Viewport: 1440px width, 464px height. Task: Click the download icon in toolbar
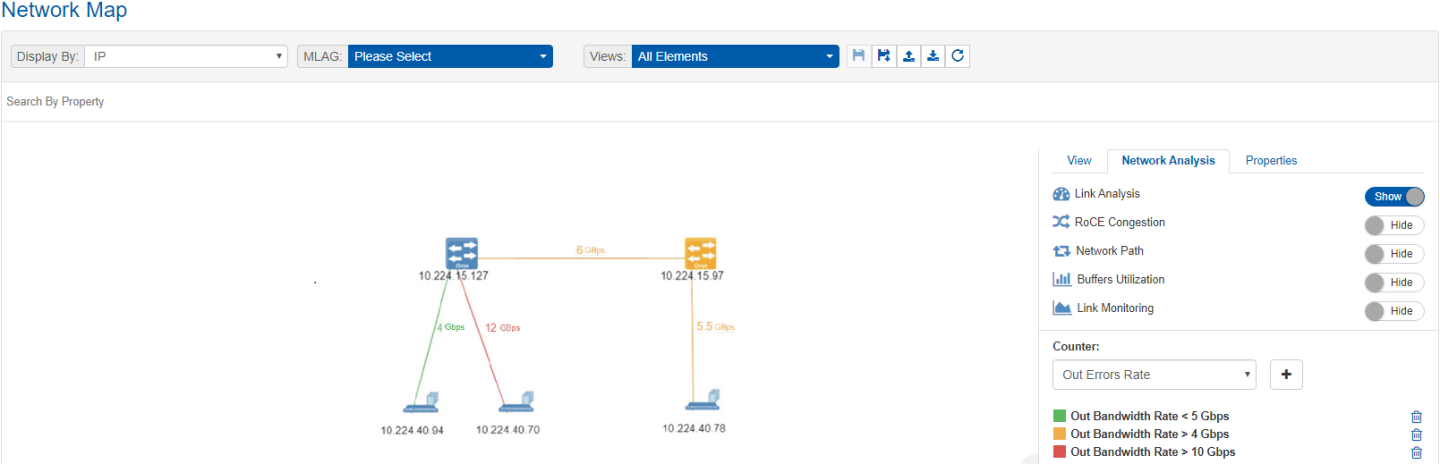[933, 56]
